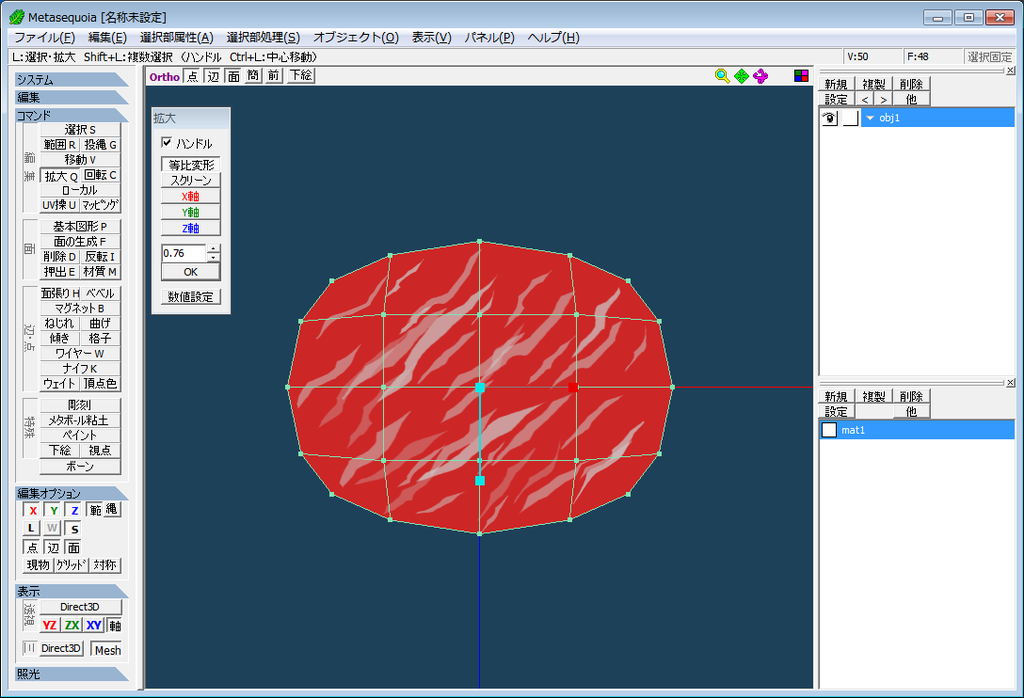Select the ナイフ K knife tool
The height and width of the screenshot is (698, 1024).
(x=80, y=368)
